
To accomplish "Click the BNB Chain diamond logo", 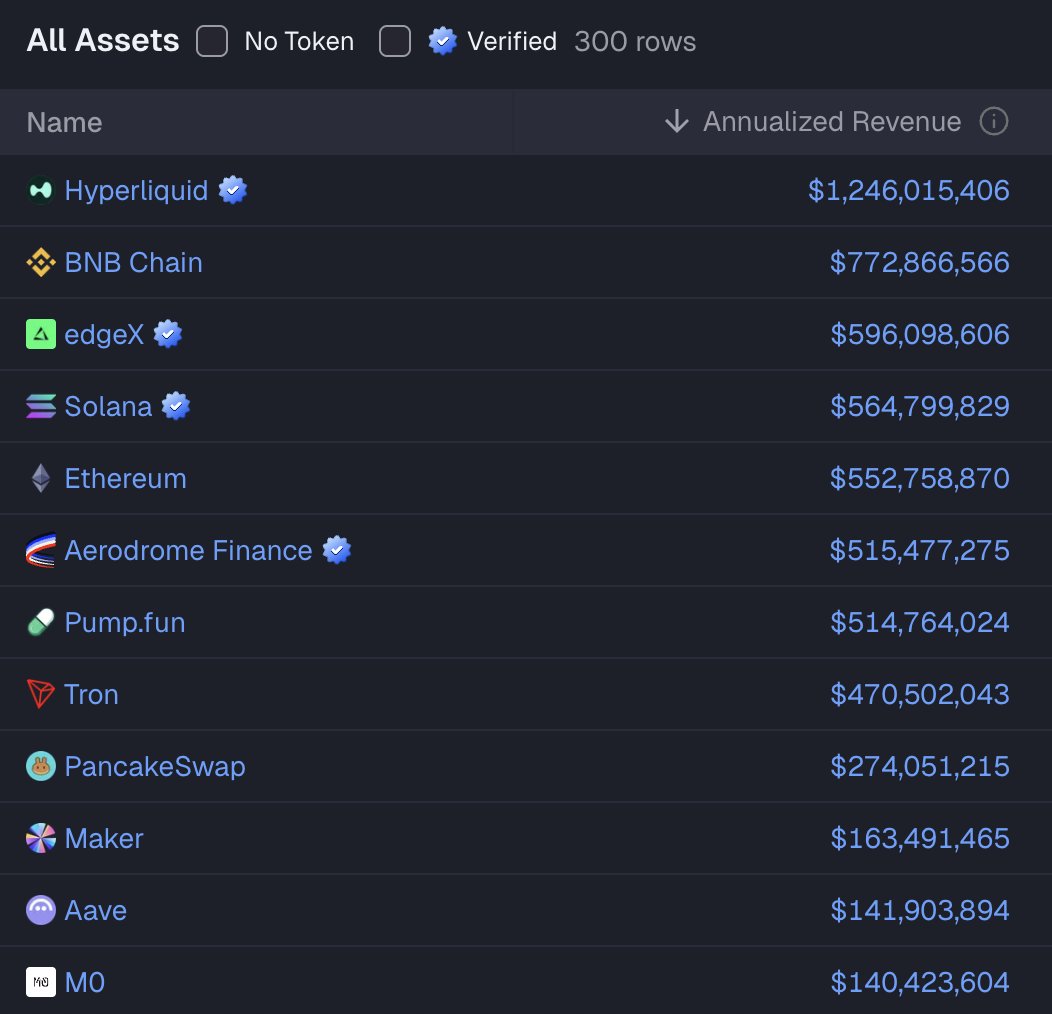I will coord(38,262).
